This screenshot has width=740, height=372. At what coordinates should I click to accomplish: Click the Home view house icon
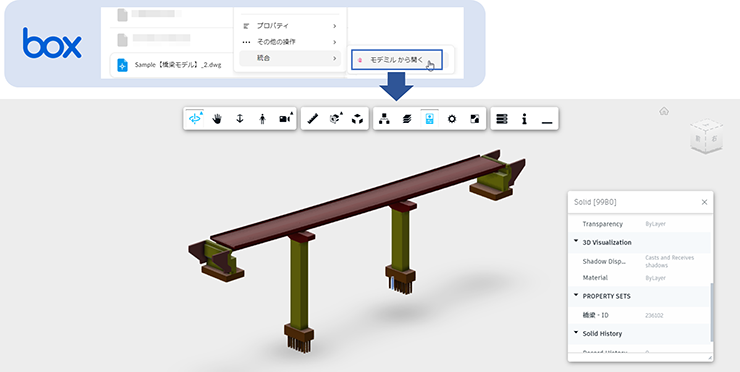[664, 111]
